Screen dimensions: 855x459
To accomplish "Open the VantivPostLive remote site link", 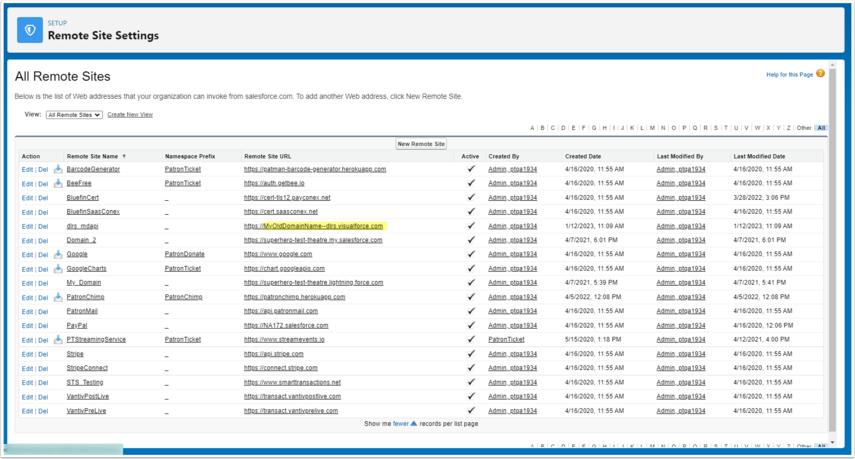I will (x=88, y=396).
